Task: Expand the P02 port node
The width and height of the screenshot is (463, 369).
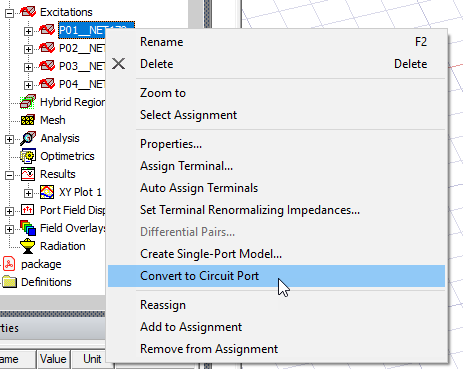Action: tap(28, 49)
